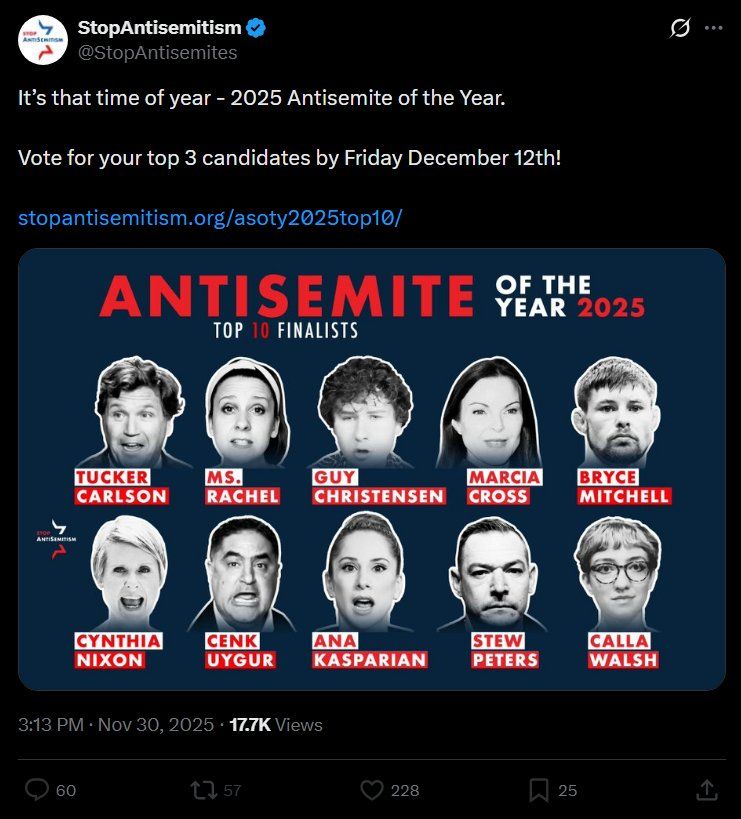
Task: Repost this post with the arrows icon
Action: pyautogui.click(x=203, y=790)
